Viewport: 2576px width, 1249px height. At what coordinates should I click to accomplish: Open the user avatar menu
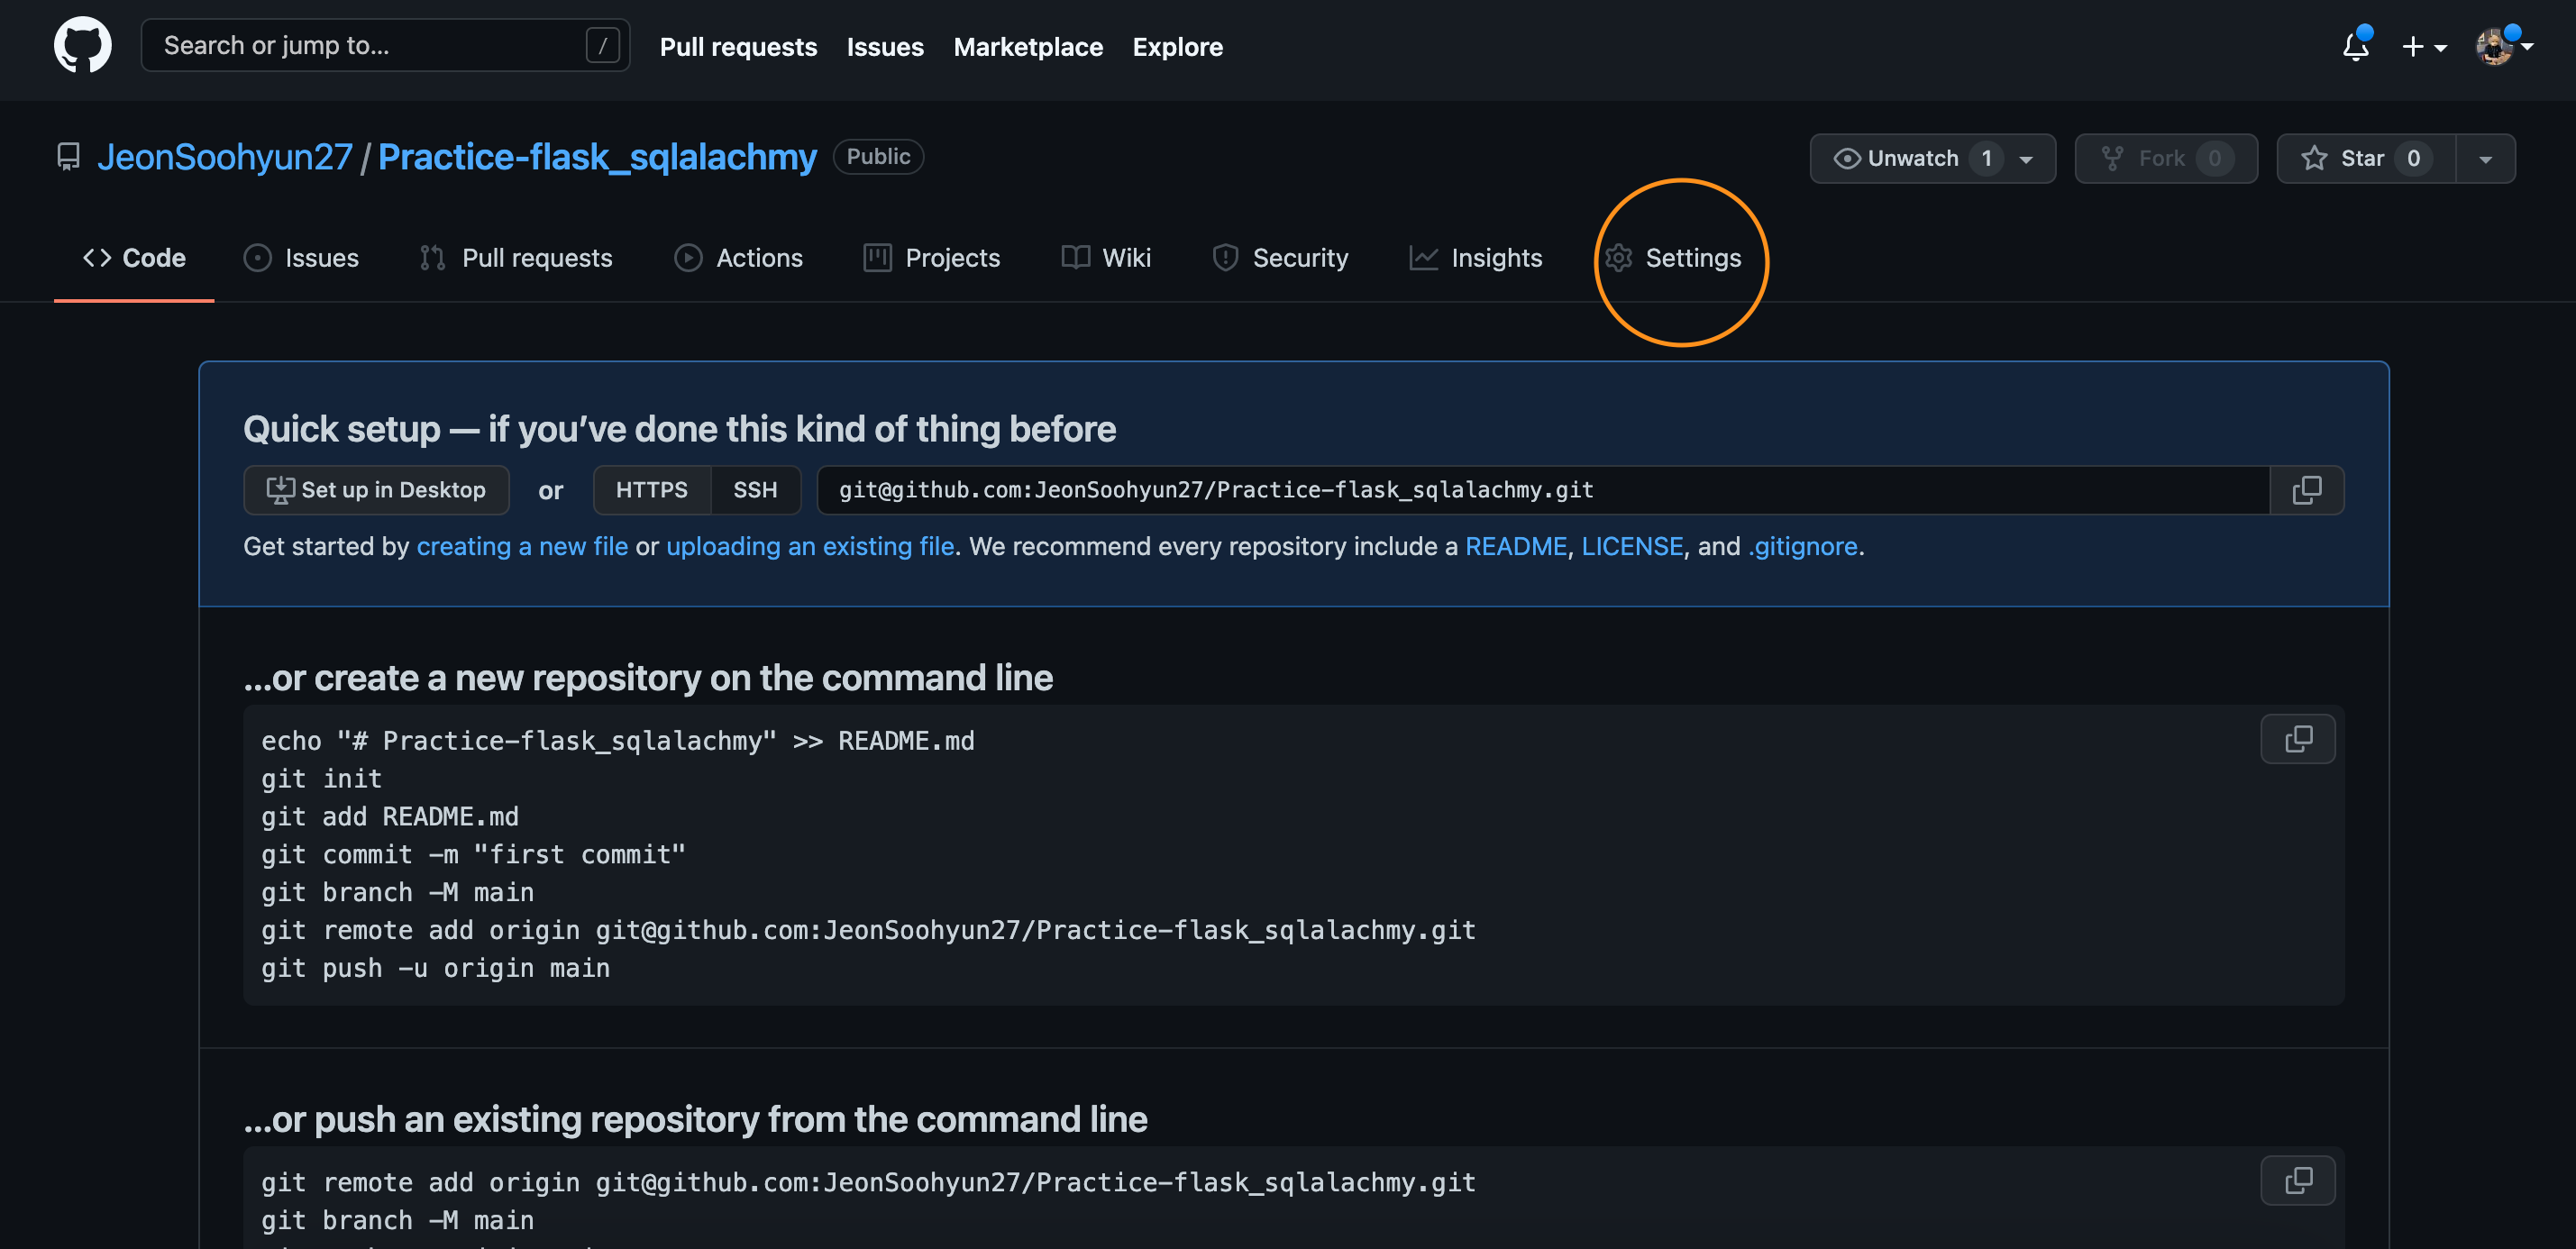point(2503,46)
